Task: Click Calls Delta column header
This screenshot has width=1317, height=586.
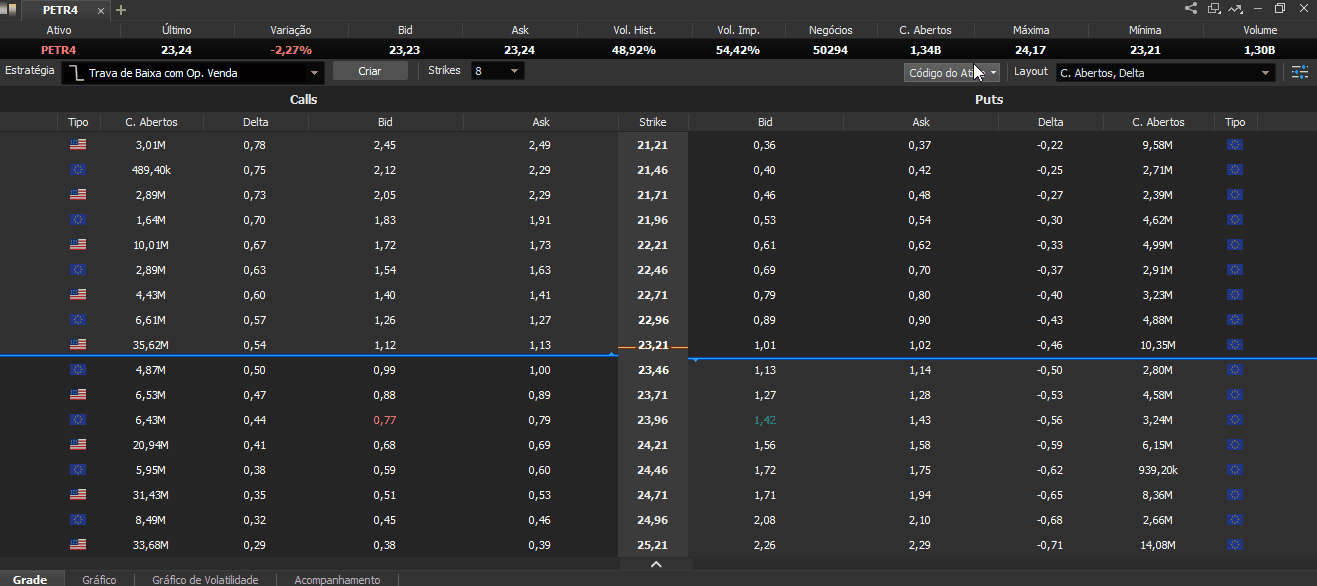Action: (x=255, y=122)
